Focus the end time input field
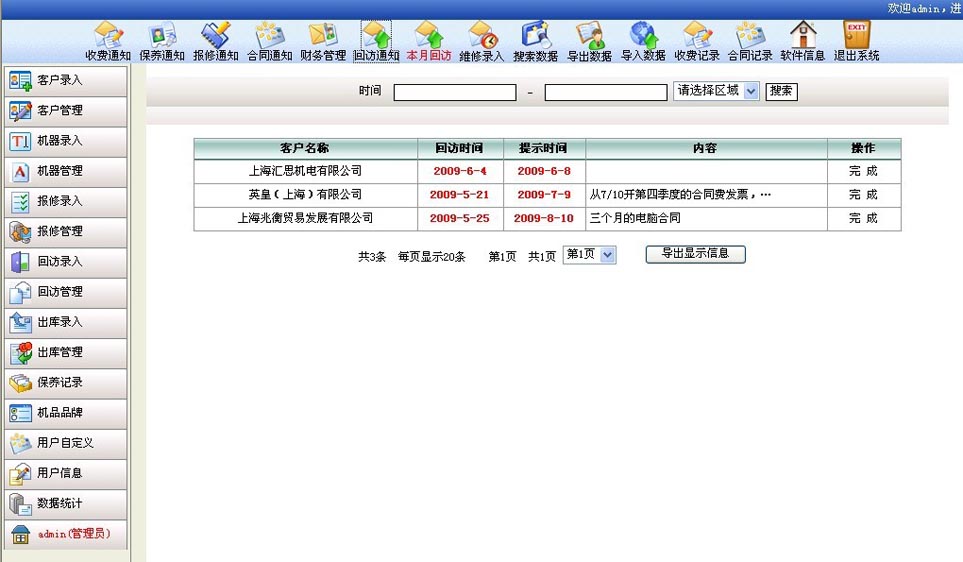 [606, 92]
